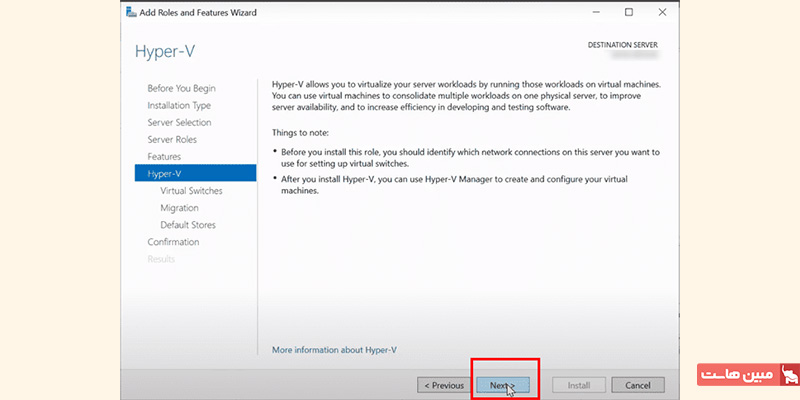800x400 pixels.
Task: Select Installation Type step
Action: [x=179, y=106]
